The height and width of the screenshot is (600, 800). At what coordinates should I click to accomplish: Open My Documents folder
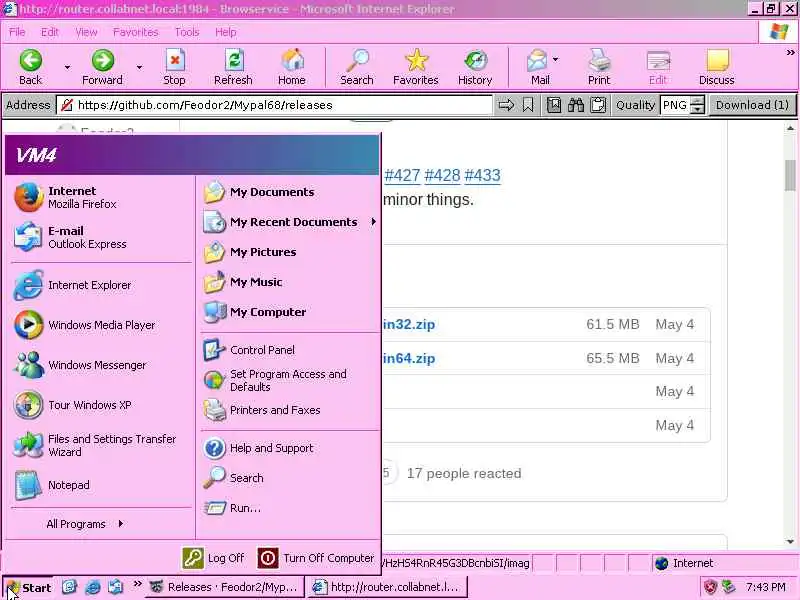pyautogui.click(x=289, y=192)
